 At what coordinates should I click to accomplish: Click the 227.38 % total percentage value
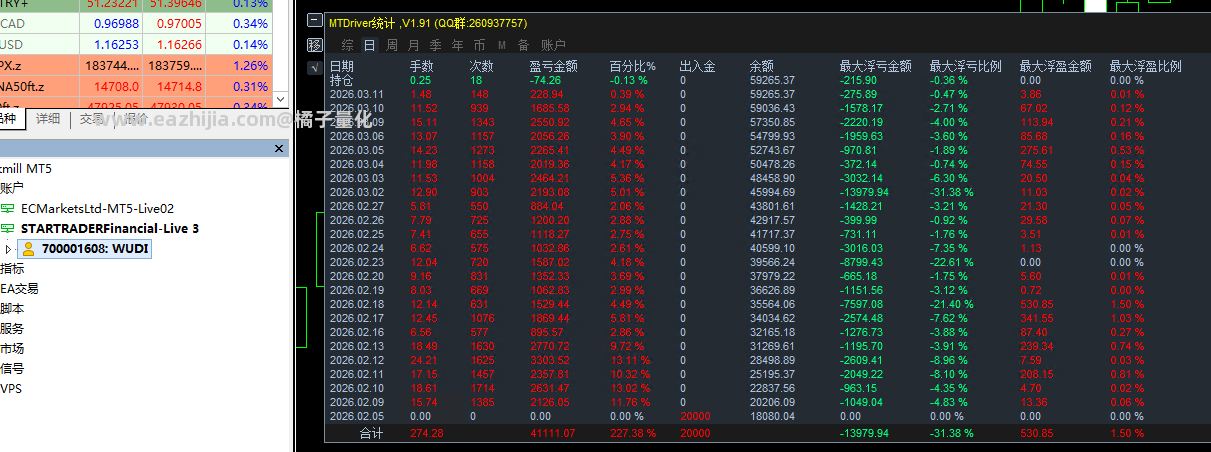[x=633, y=433]
